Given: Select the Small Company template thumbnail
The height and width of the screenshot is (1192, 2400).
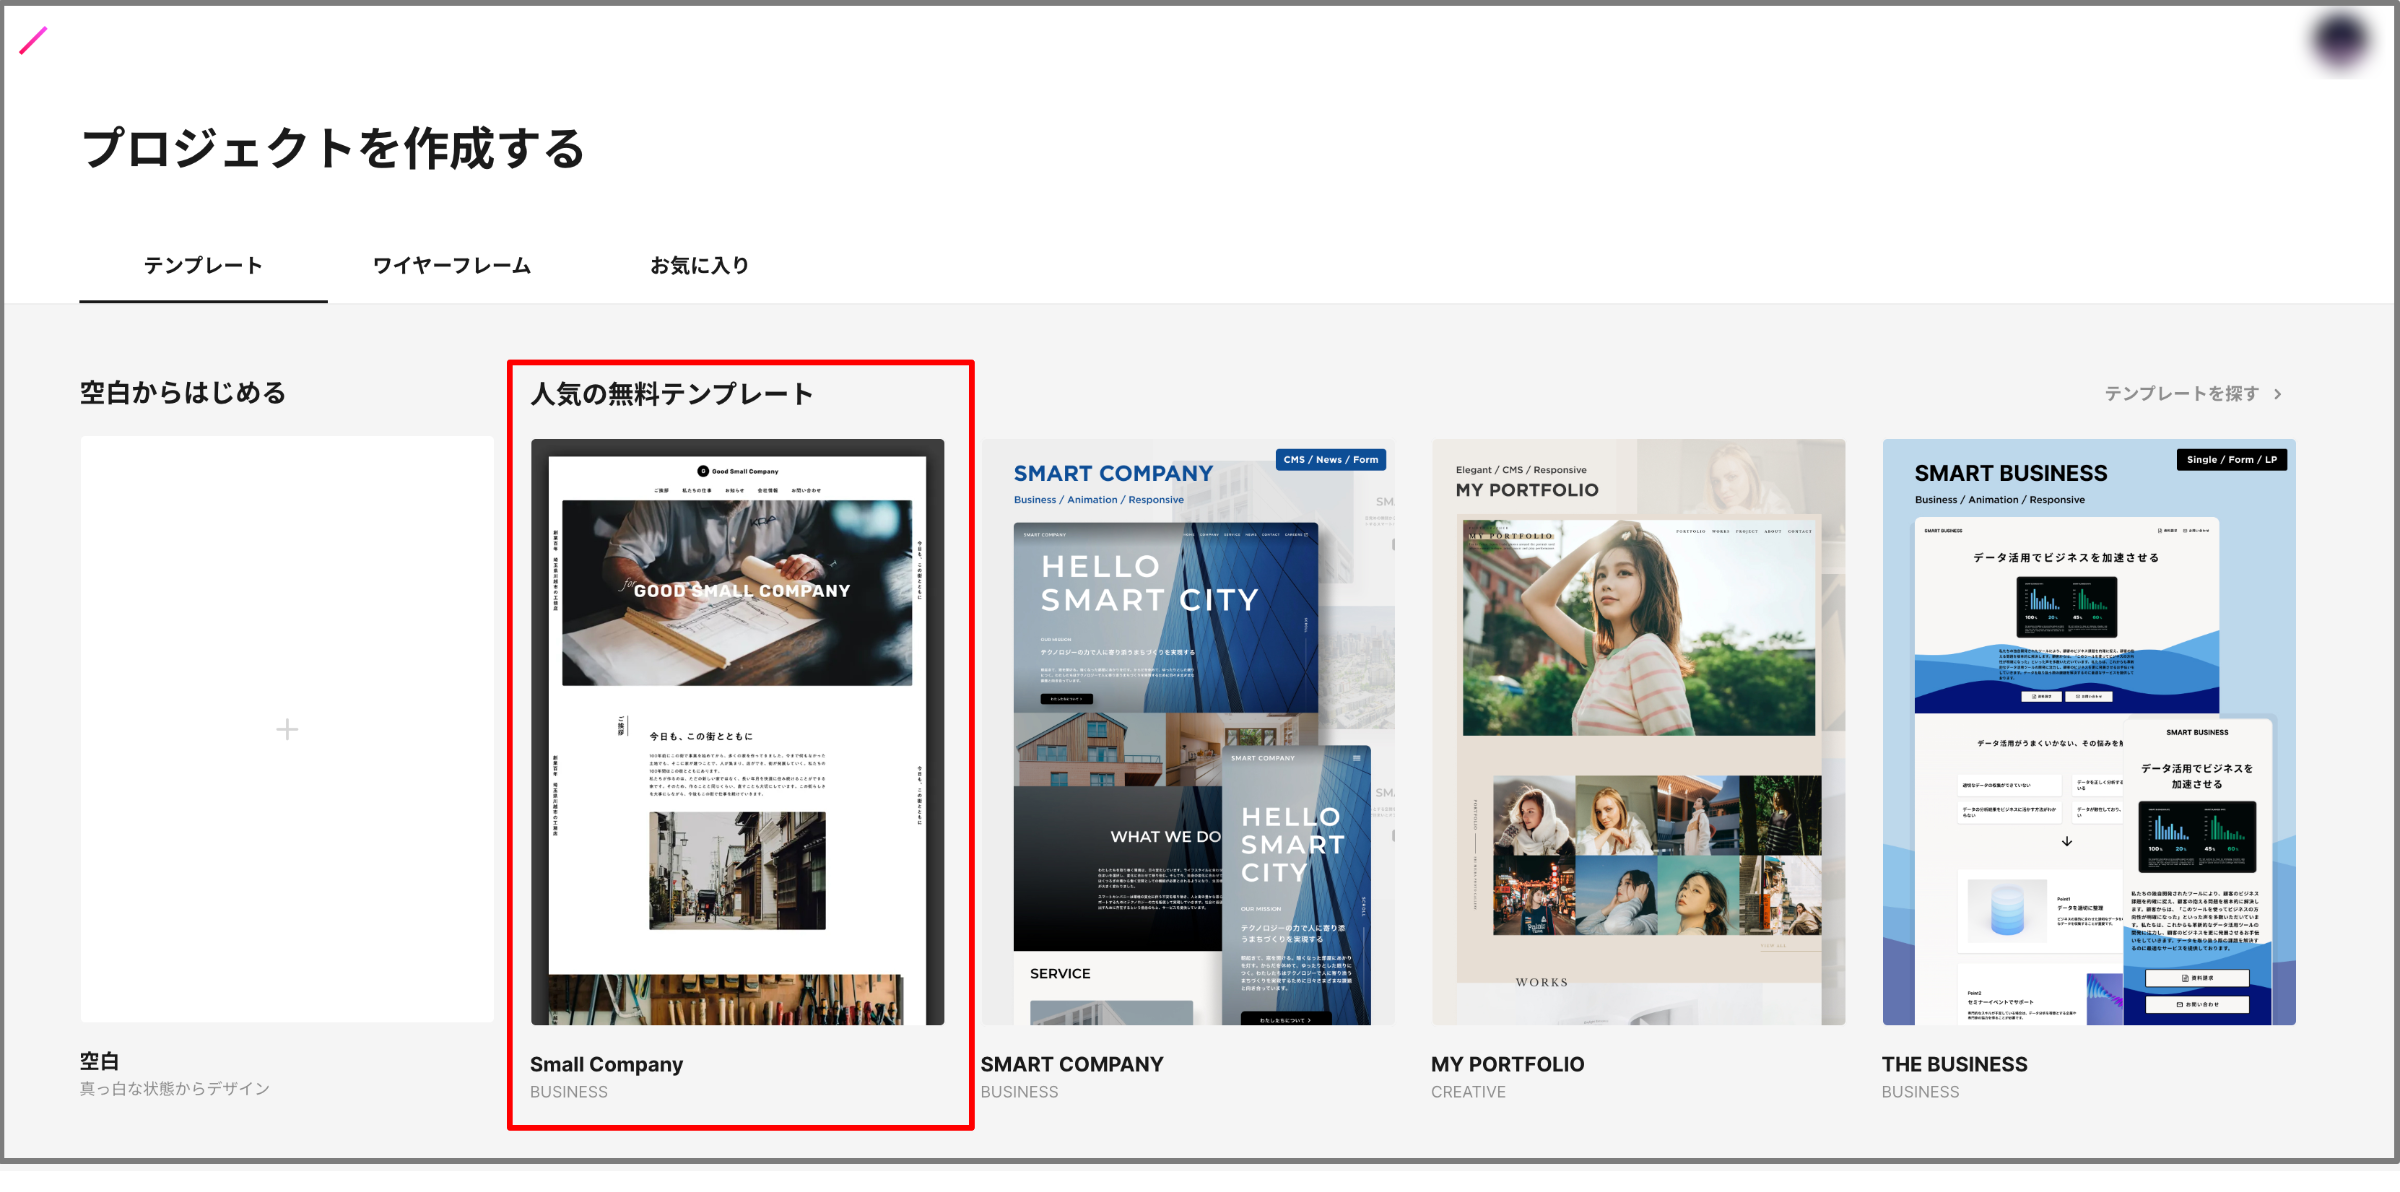Looking at the screenshot, I should (737, 732).
